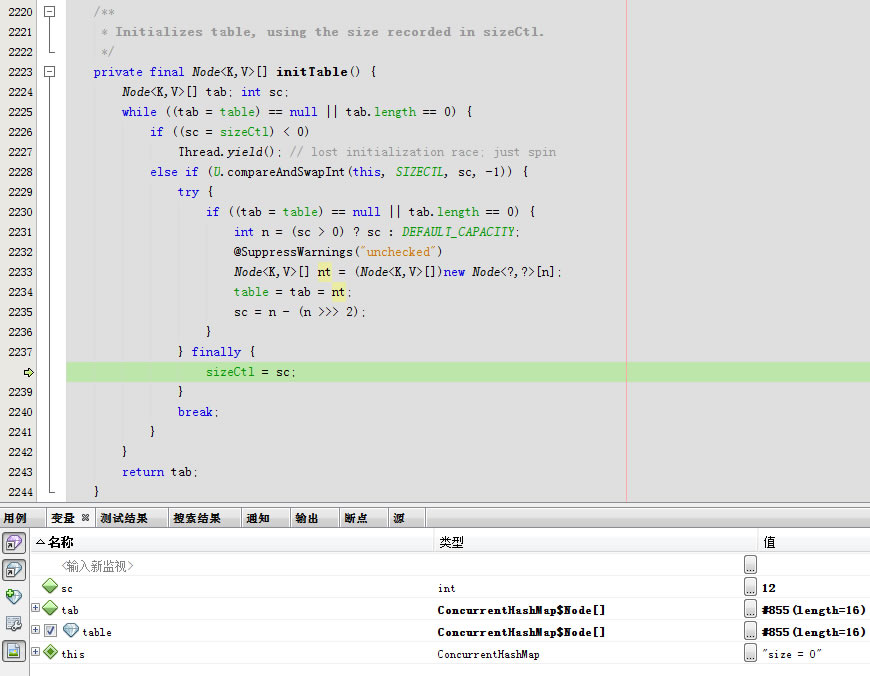
Task: Collapse the initTable method fold at line 2223
Action: [49, 72]
